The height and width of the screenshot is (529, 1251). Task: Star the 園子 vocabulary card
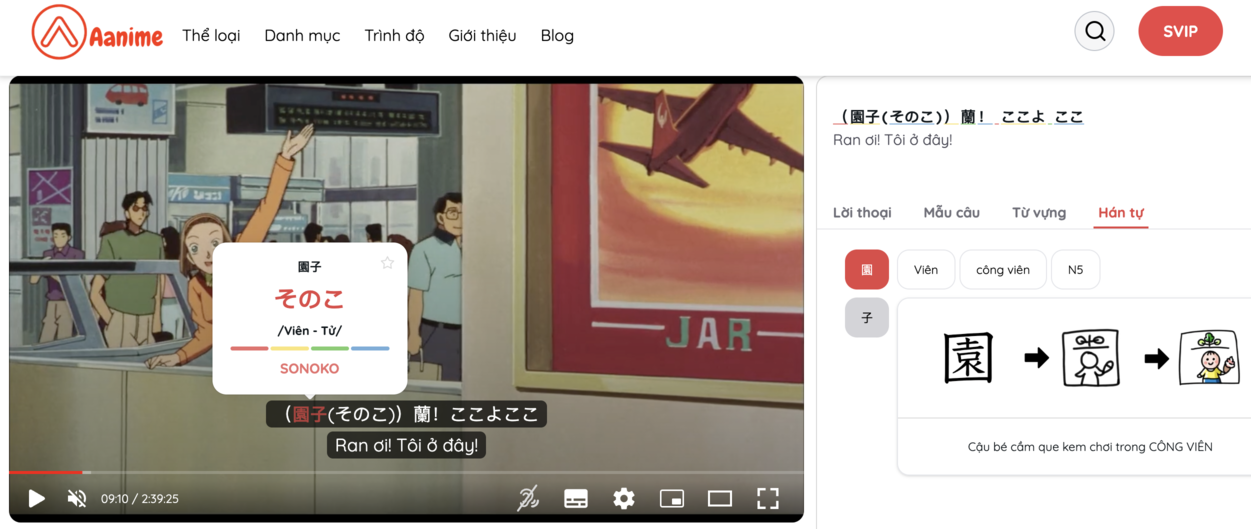coord(387,263)
